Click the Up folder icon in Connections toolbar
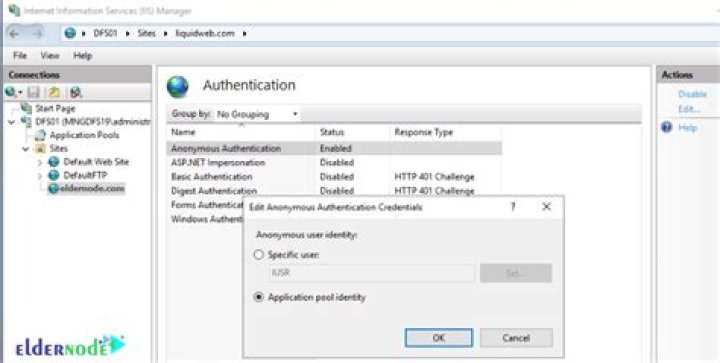Viewport: 720px width, 363px height. tap(55, 93)
